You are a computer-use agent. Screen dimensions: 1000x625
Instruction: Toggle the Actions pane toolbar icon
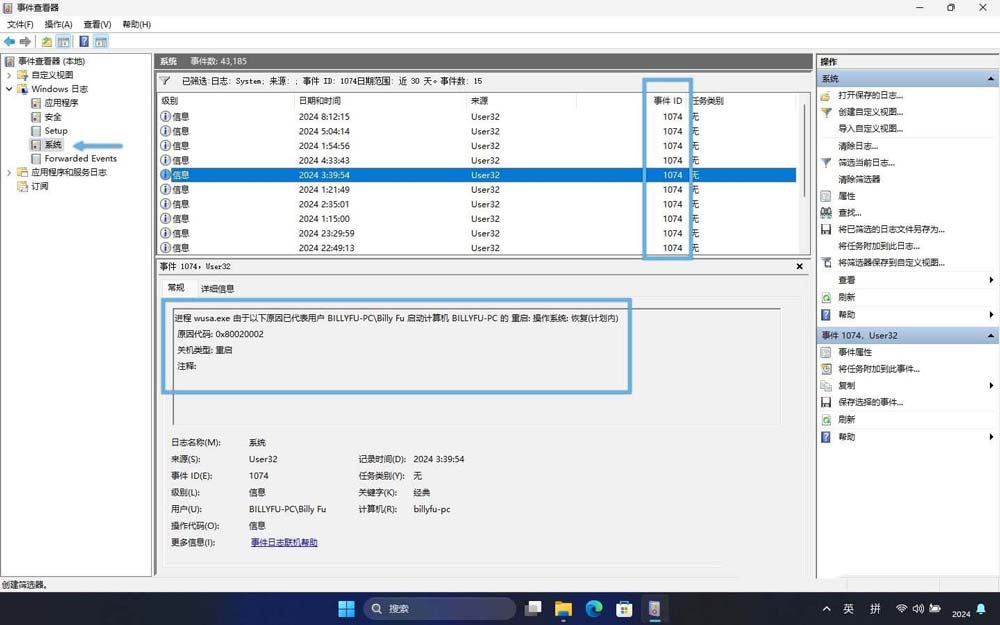coord(102,42)
